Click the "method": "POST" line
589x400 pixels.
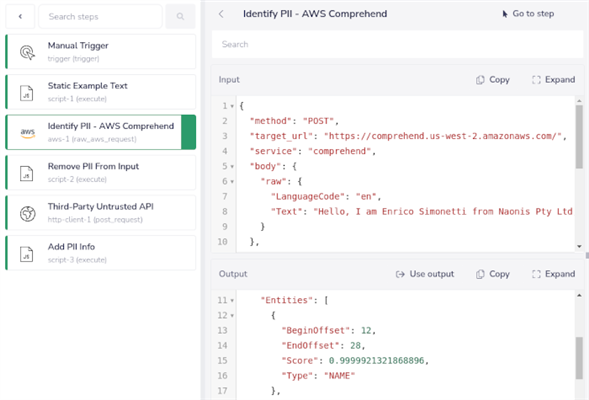click(x=294, y=121)
